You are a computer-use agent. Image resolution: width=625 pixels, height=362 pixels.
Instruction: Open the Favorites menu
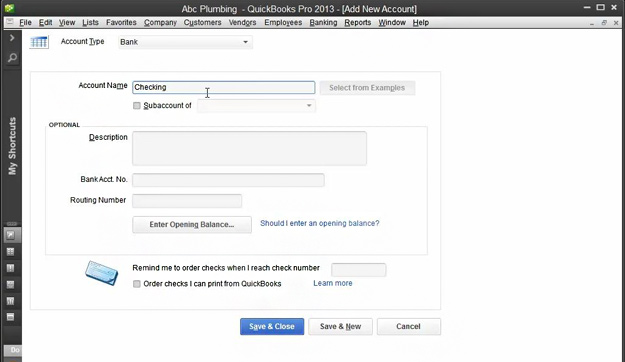[x=121, y=22]
